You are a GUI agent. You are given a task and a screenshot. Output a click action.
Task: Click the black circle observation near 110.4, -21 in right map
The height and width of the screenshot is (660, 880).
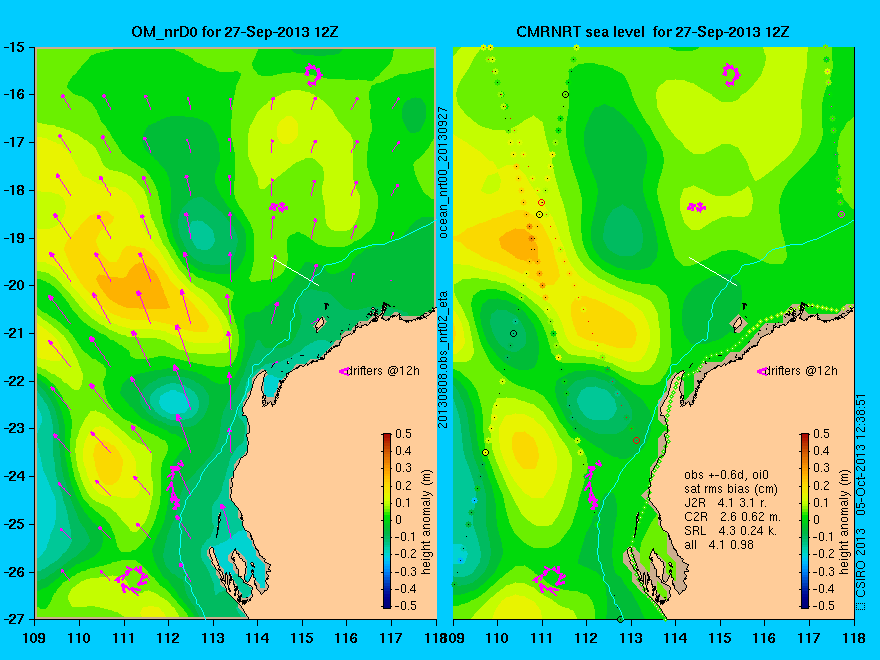pos(514,333)
